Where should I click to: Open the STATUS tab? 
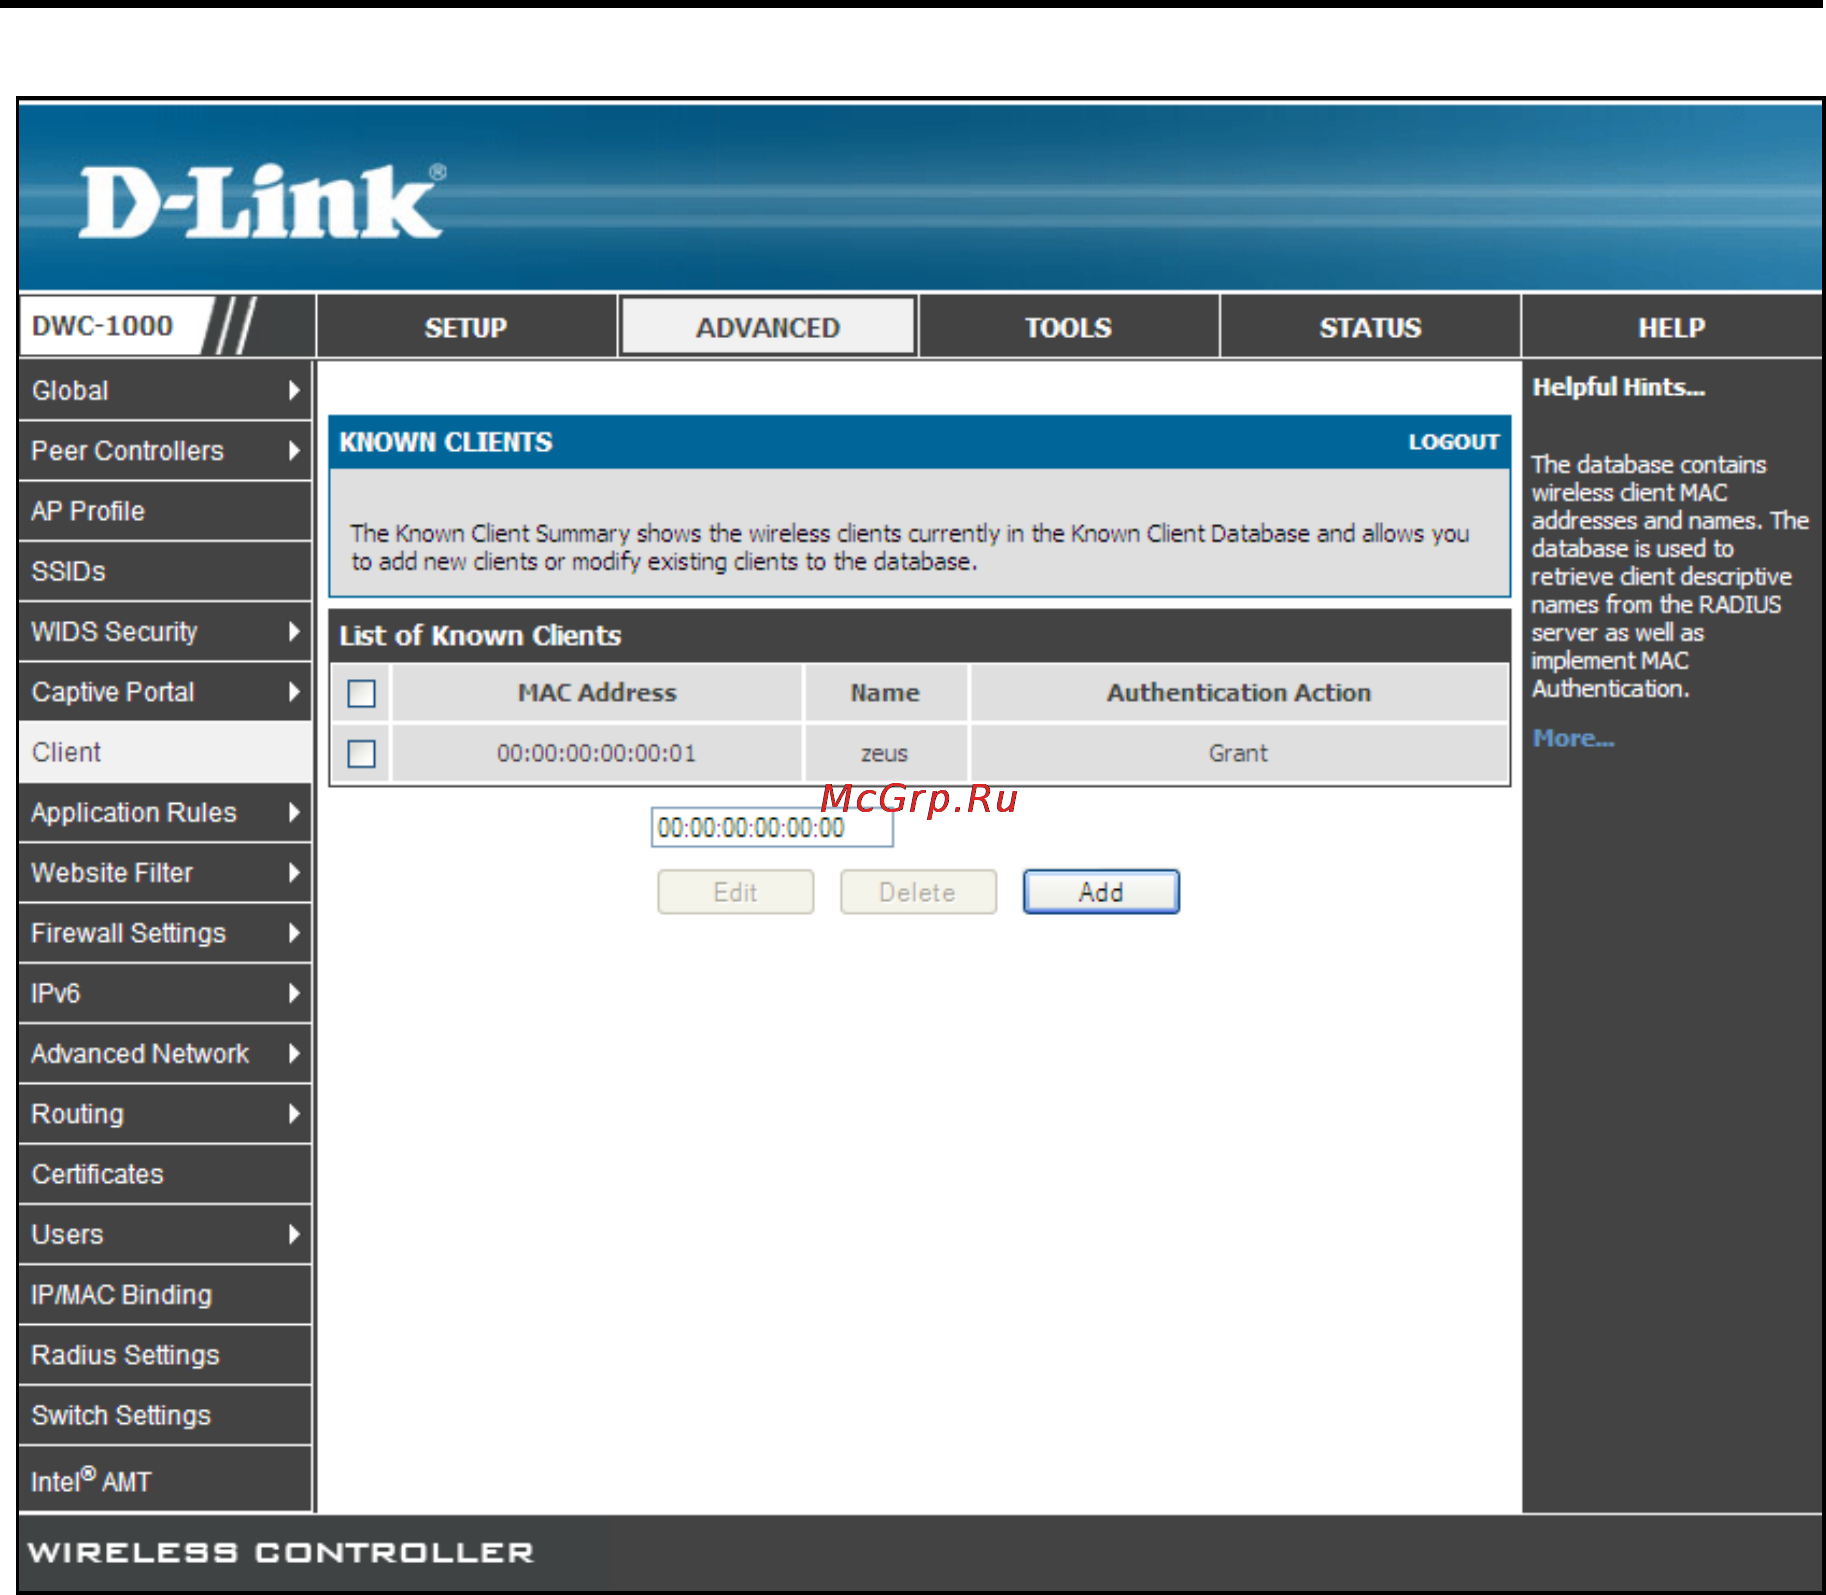(1370, 327)
